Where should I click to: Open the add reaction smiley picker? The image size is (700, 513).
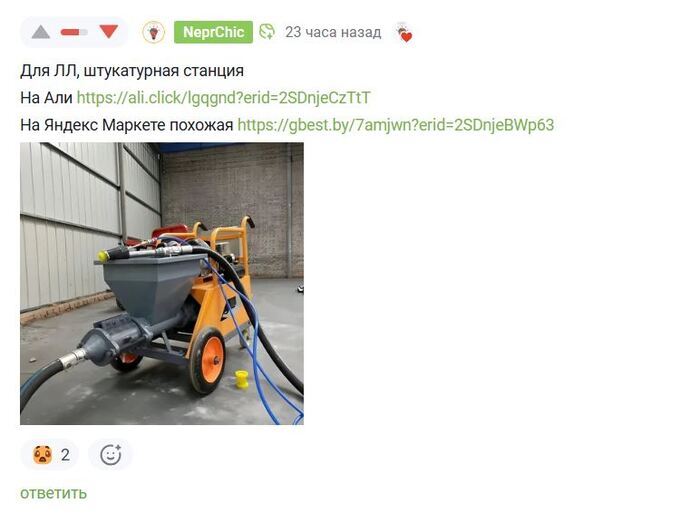point(111,455)
